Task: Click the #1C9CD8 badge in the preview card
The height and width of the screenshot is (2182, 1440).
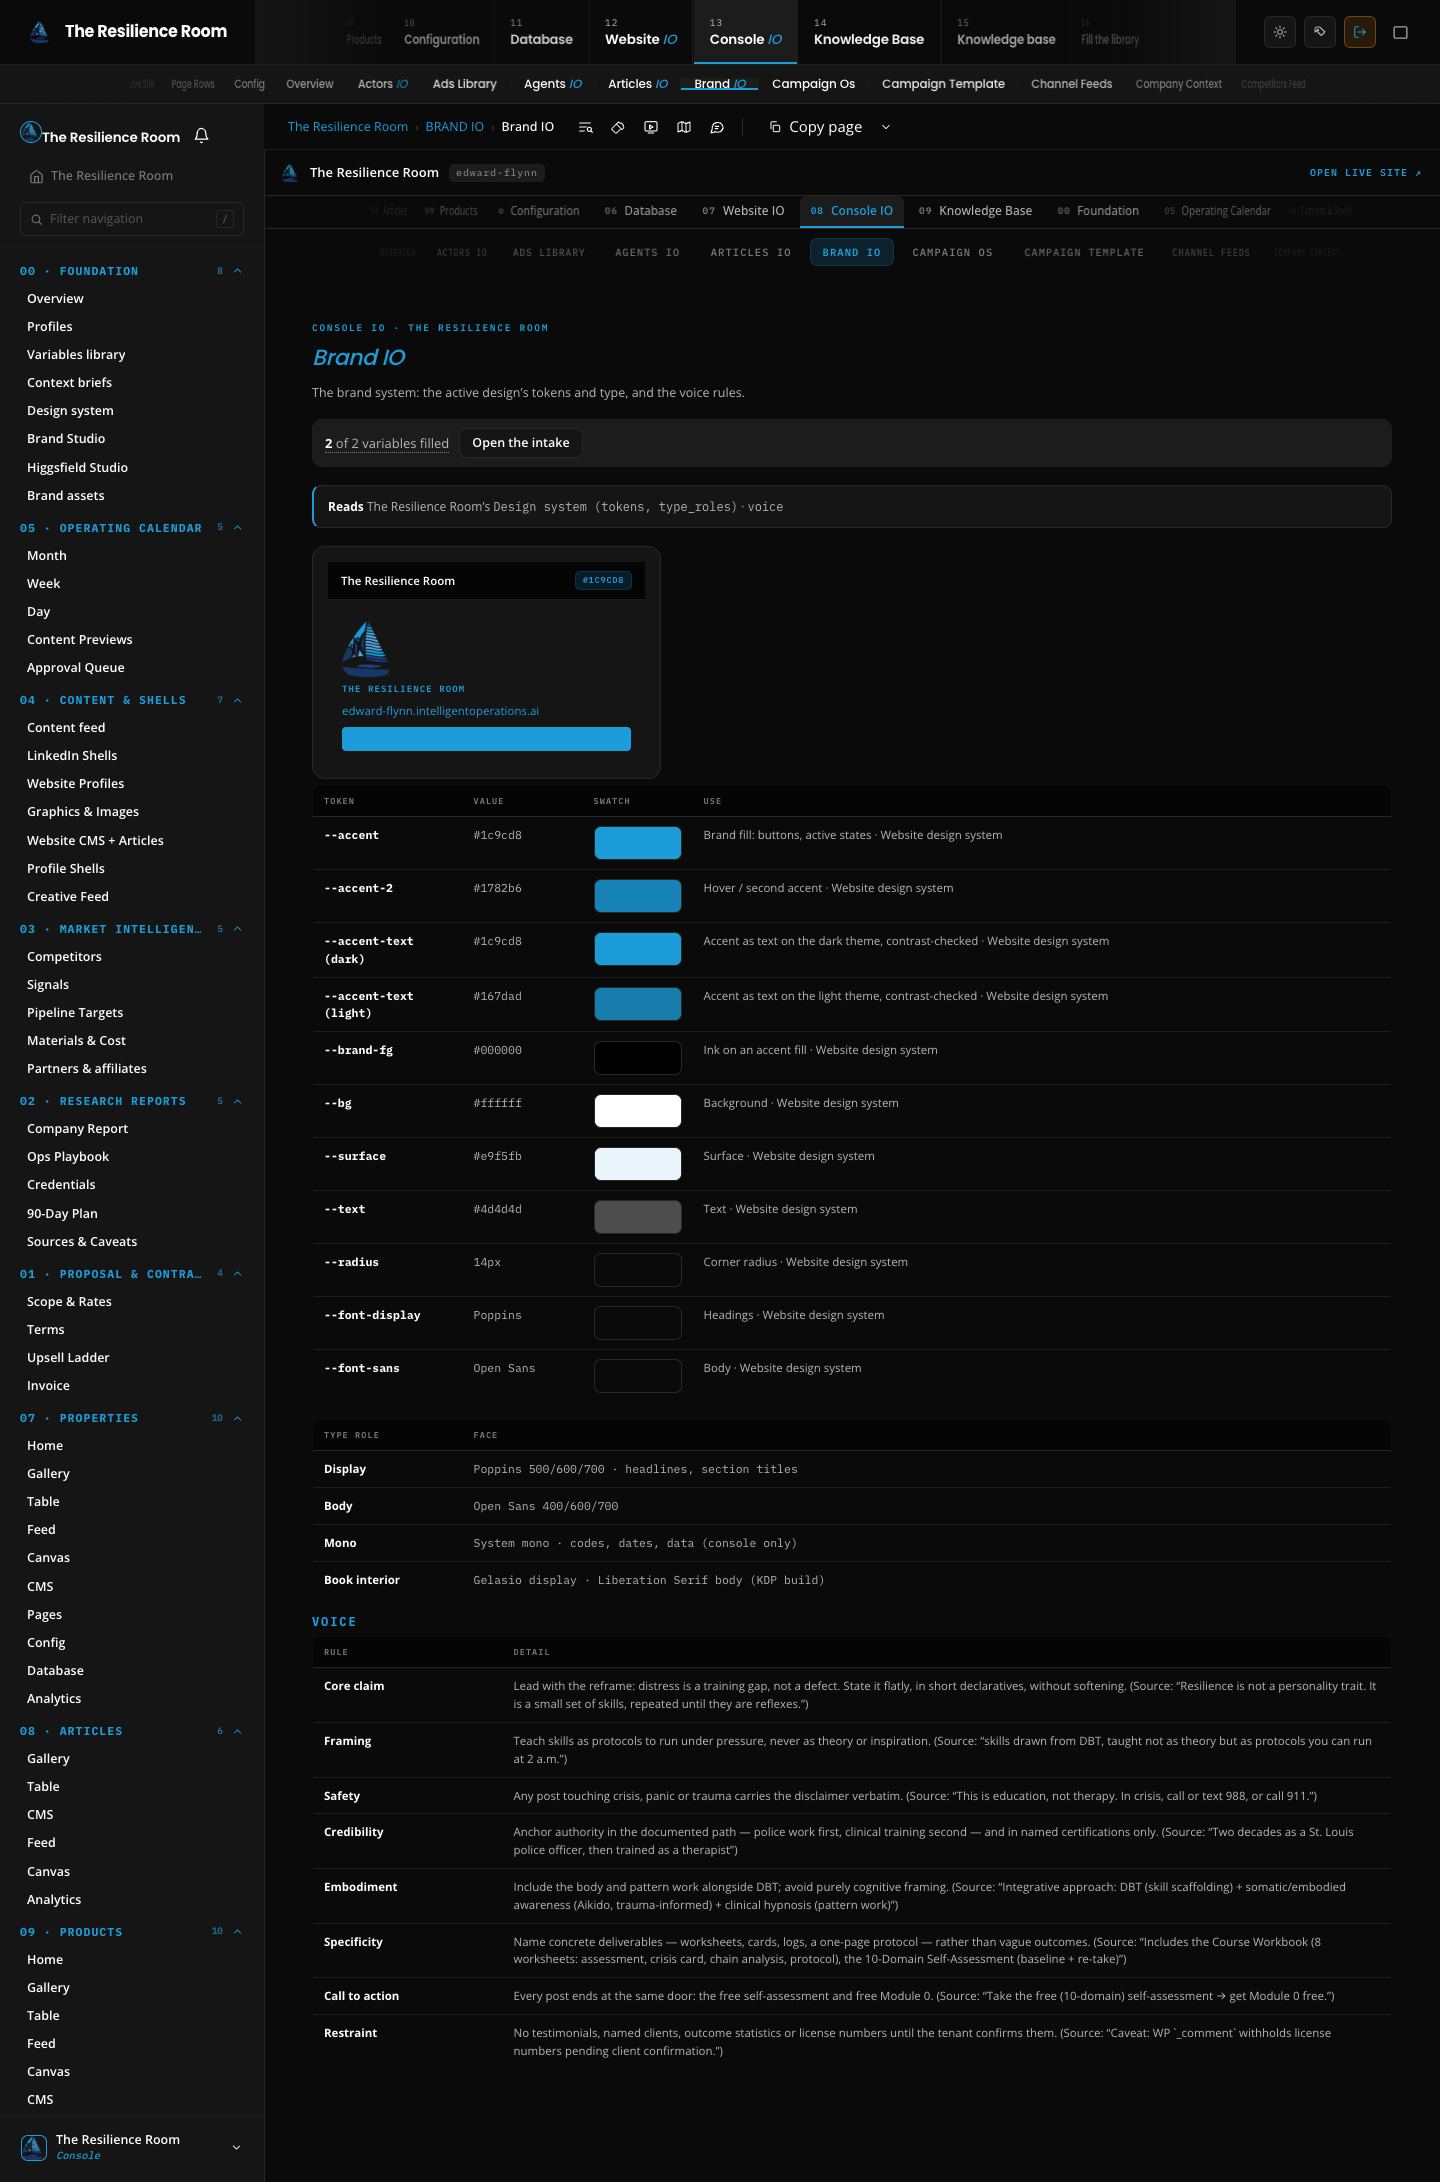Action: click(603, 580)
